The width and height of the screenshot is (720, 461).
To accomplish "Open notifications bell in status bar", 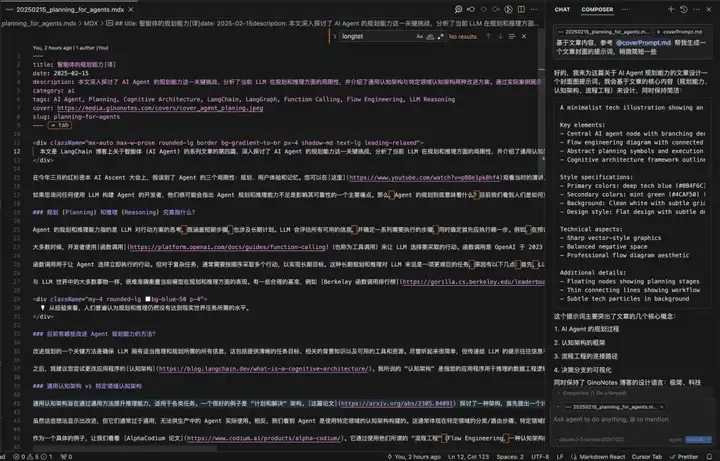I will coord(709,457).
